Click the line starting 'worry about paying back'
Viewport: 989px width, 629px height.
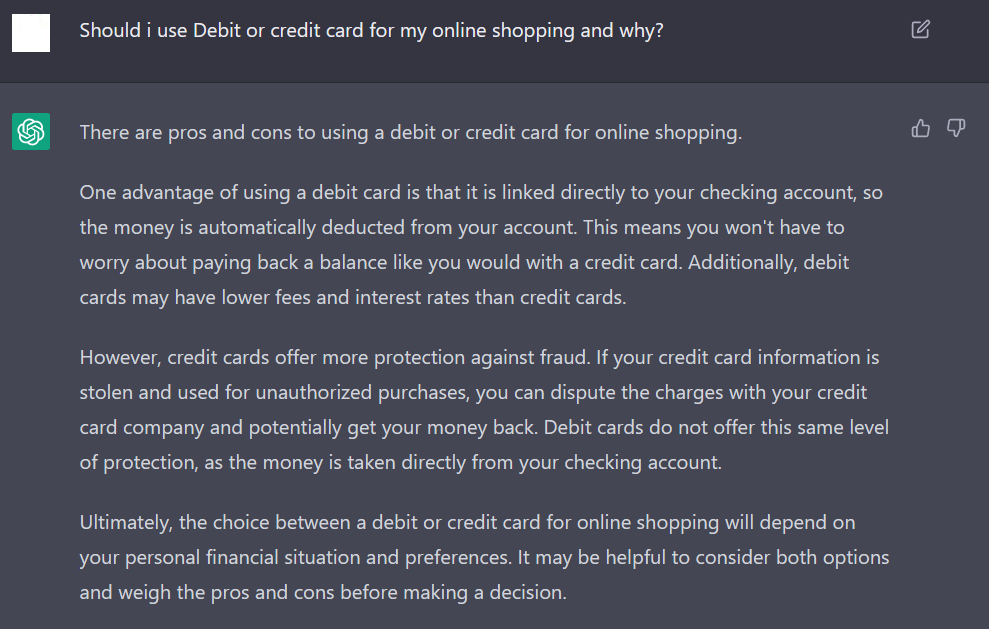pyautogui.click(x=464, y=262)
